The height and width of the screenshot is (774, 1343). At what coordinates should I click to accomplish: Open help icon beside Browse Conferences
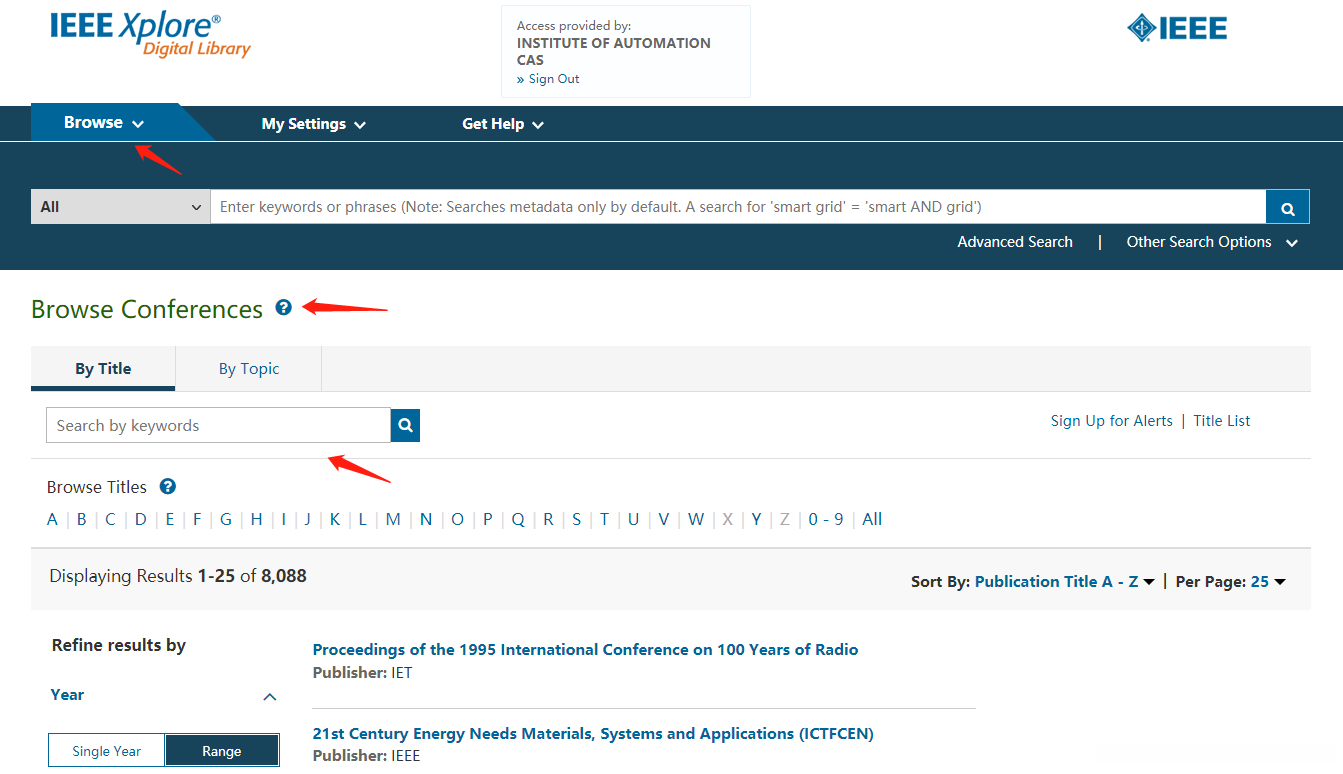pyautogui.click(x=284, y=308)
